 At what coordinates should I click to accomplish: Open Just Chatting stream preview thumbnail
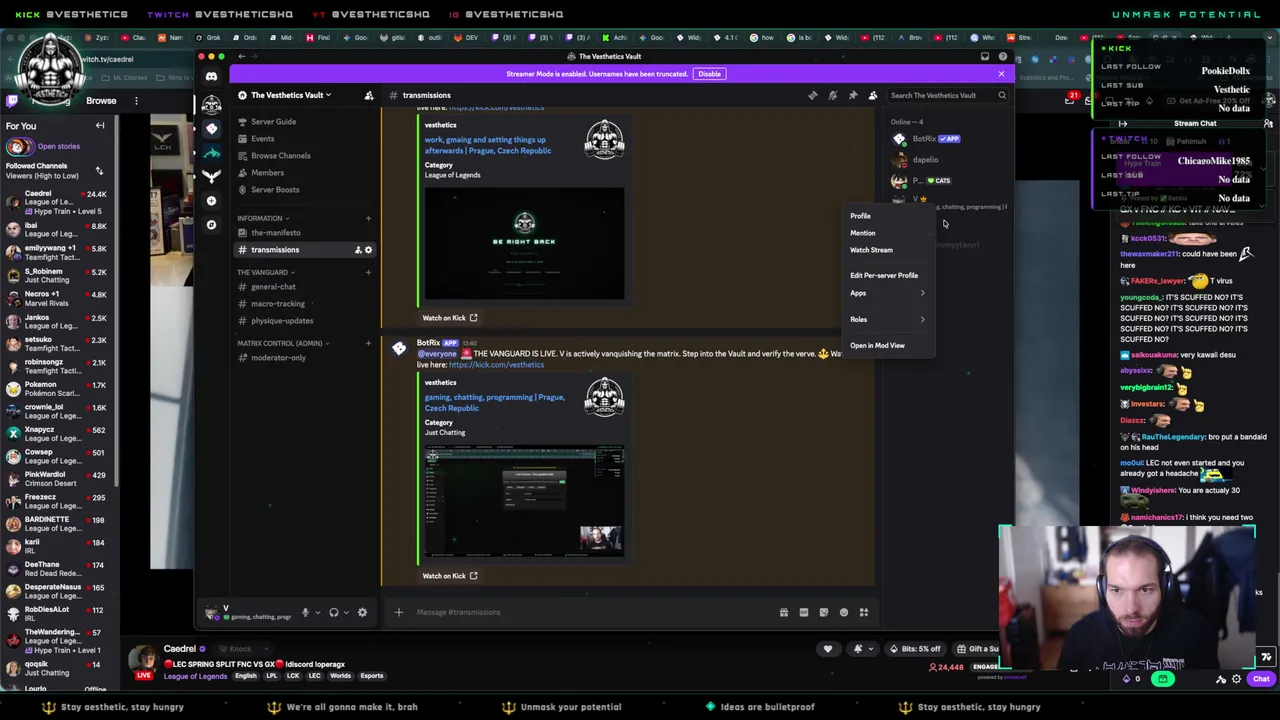[524, 502]
